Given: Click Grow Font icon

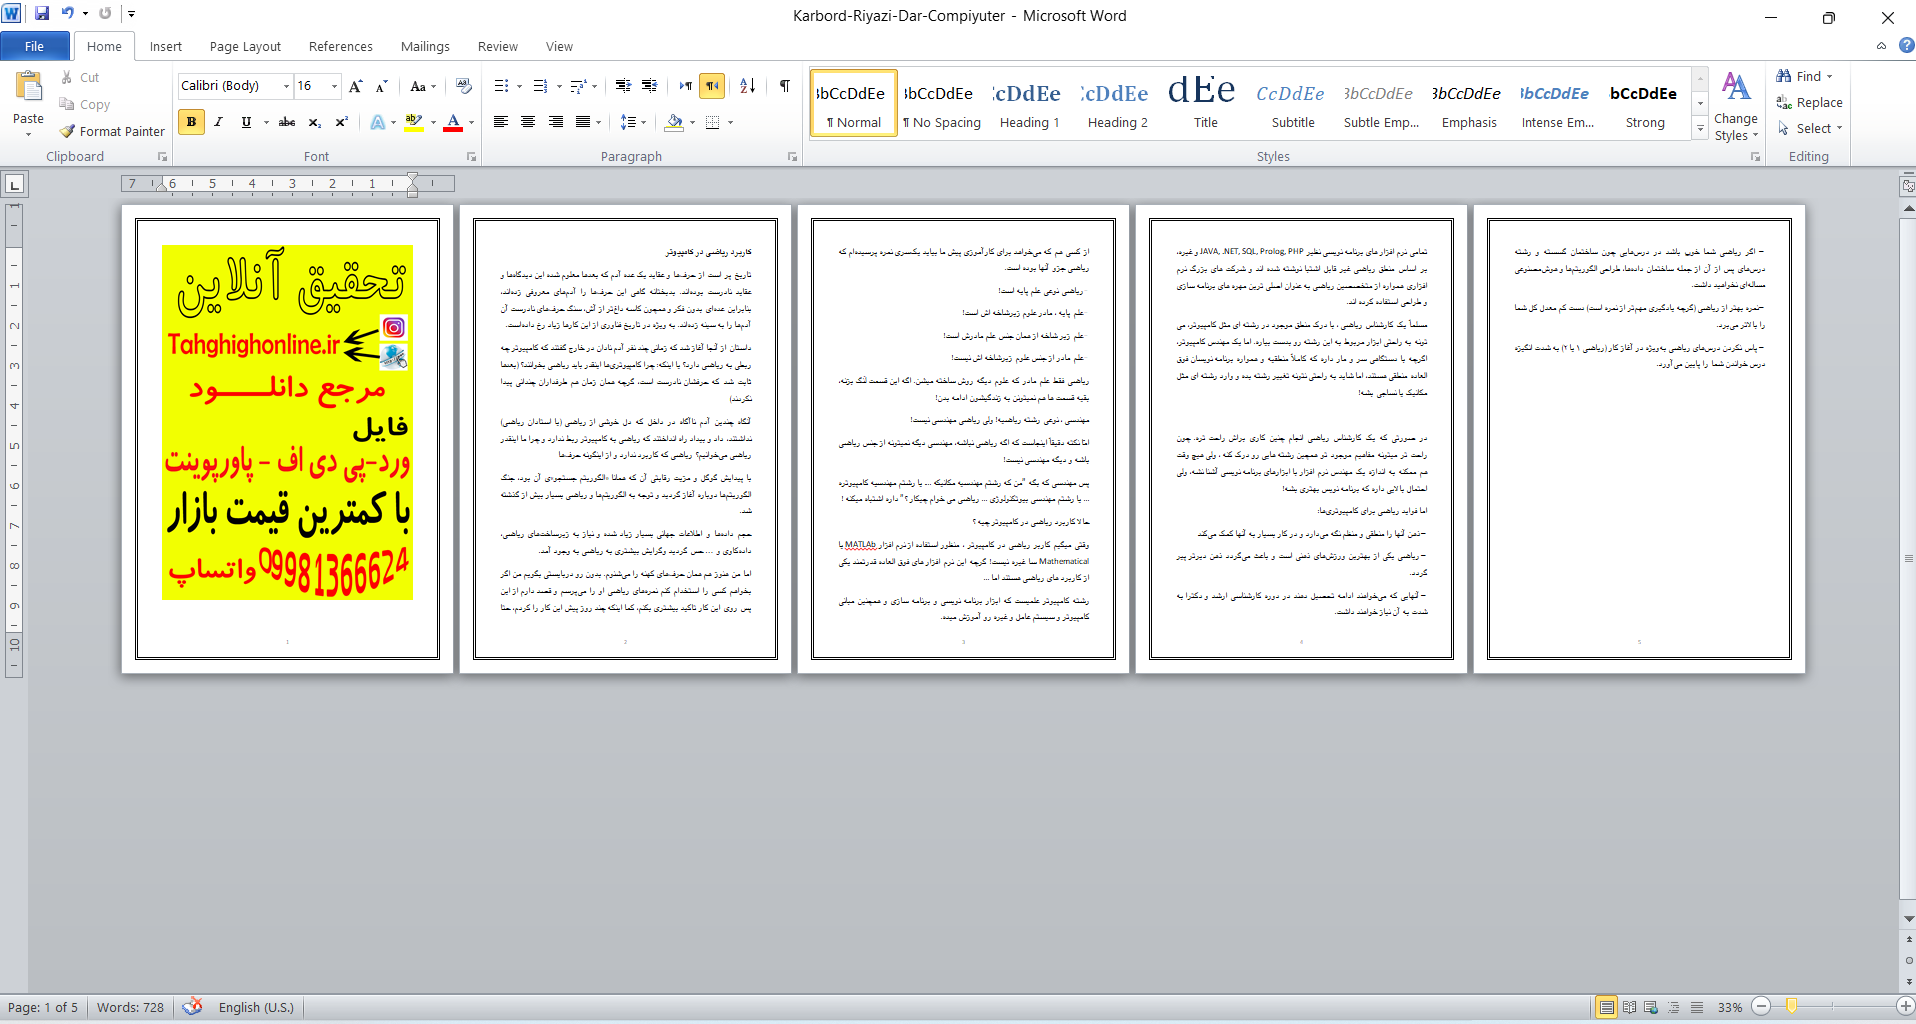Looking at the screenshot, I should tap(356, 86).
